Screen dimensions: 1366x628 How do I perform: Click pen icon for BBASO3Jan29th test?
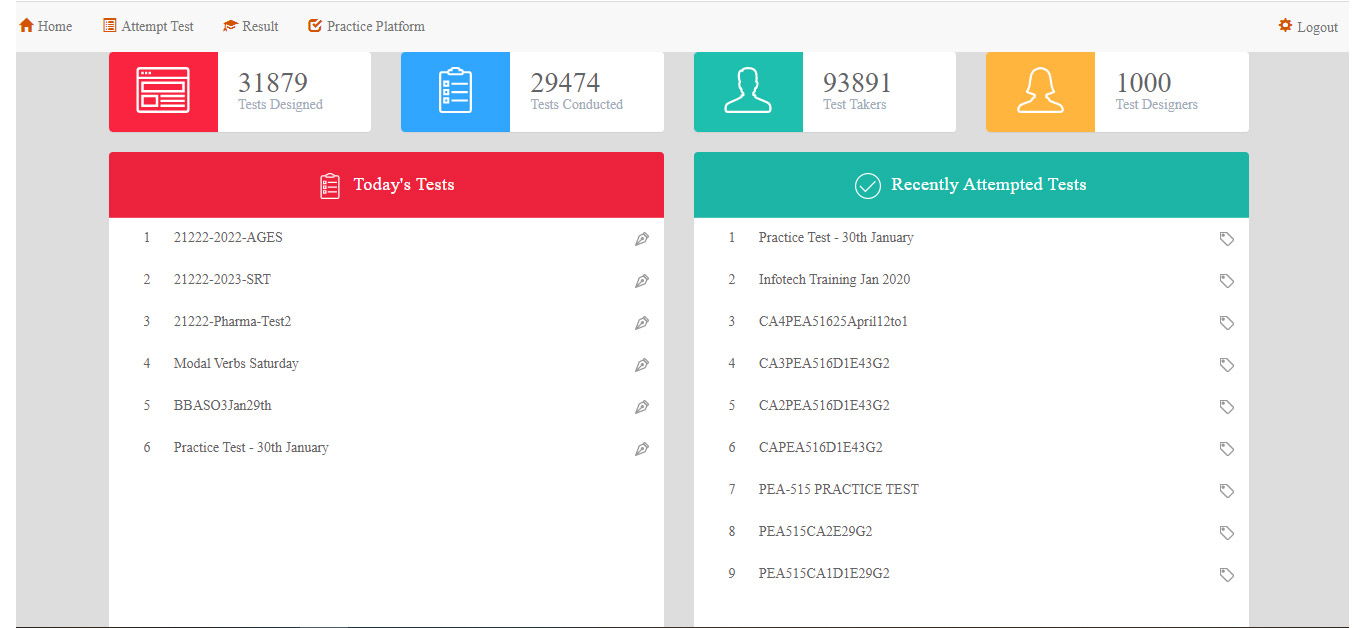click(642, 407)
